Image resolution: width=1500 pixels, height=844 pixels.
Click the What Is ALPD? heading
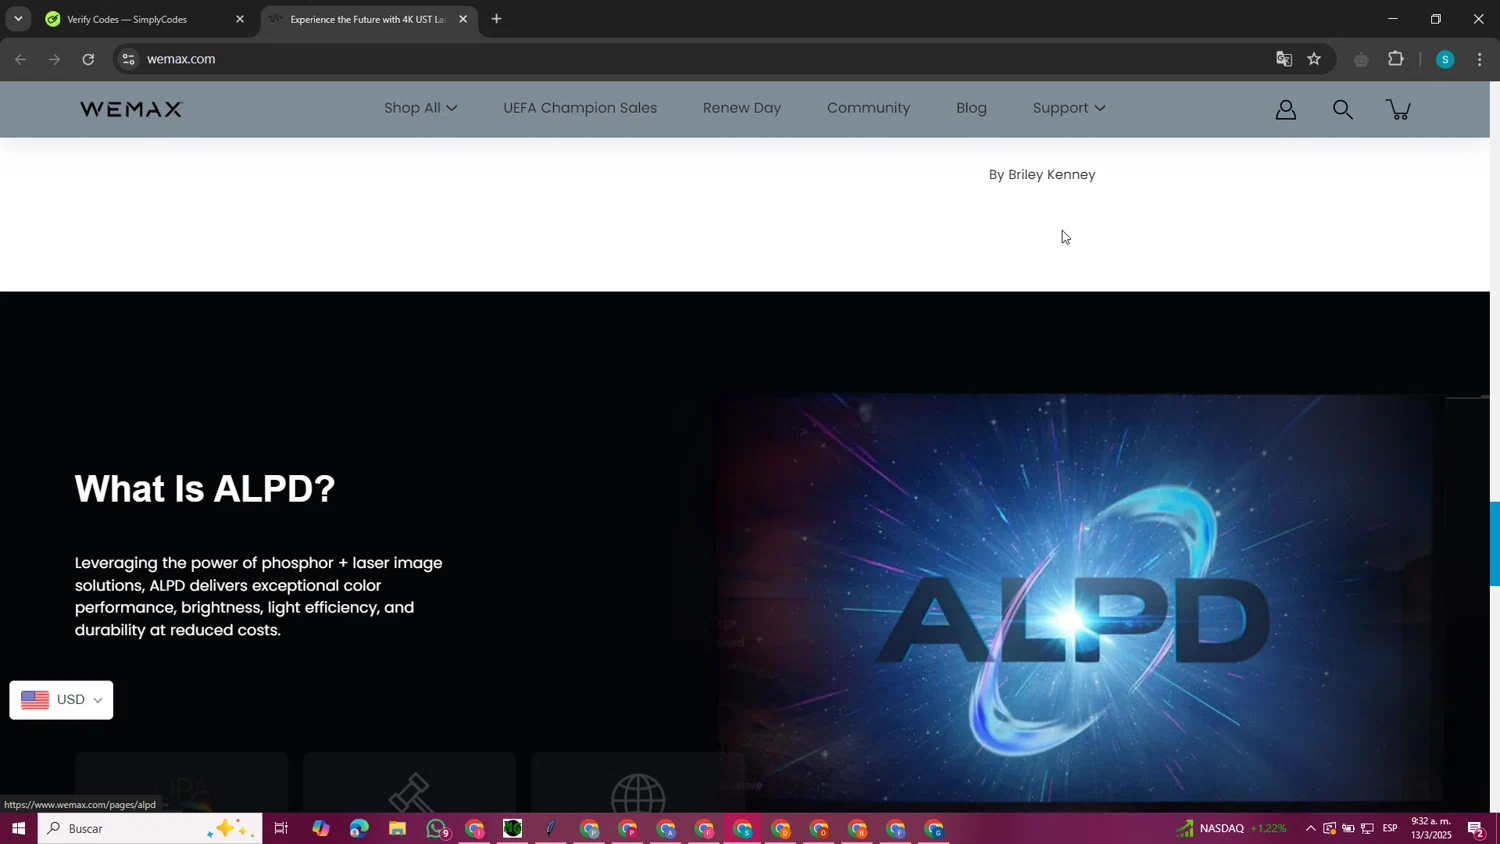click(x=205, y=489)
